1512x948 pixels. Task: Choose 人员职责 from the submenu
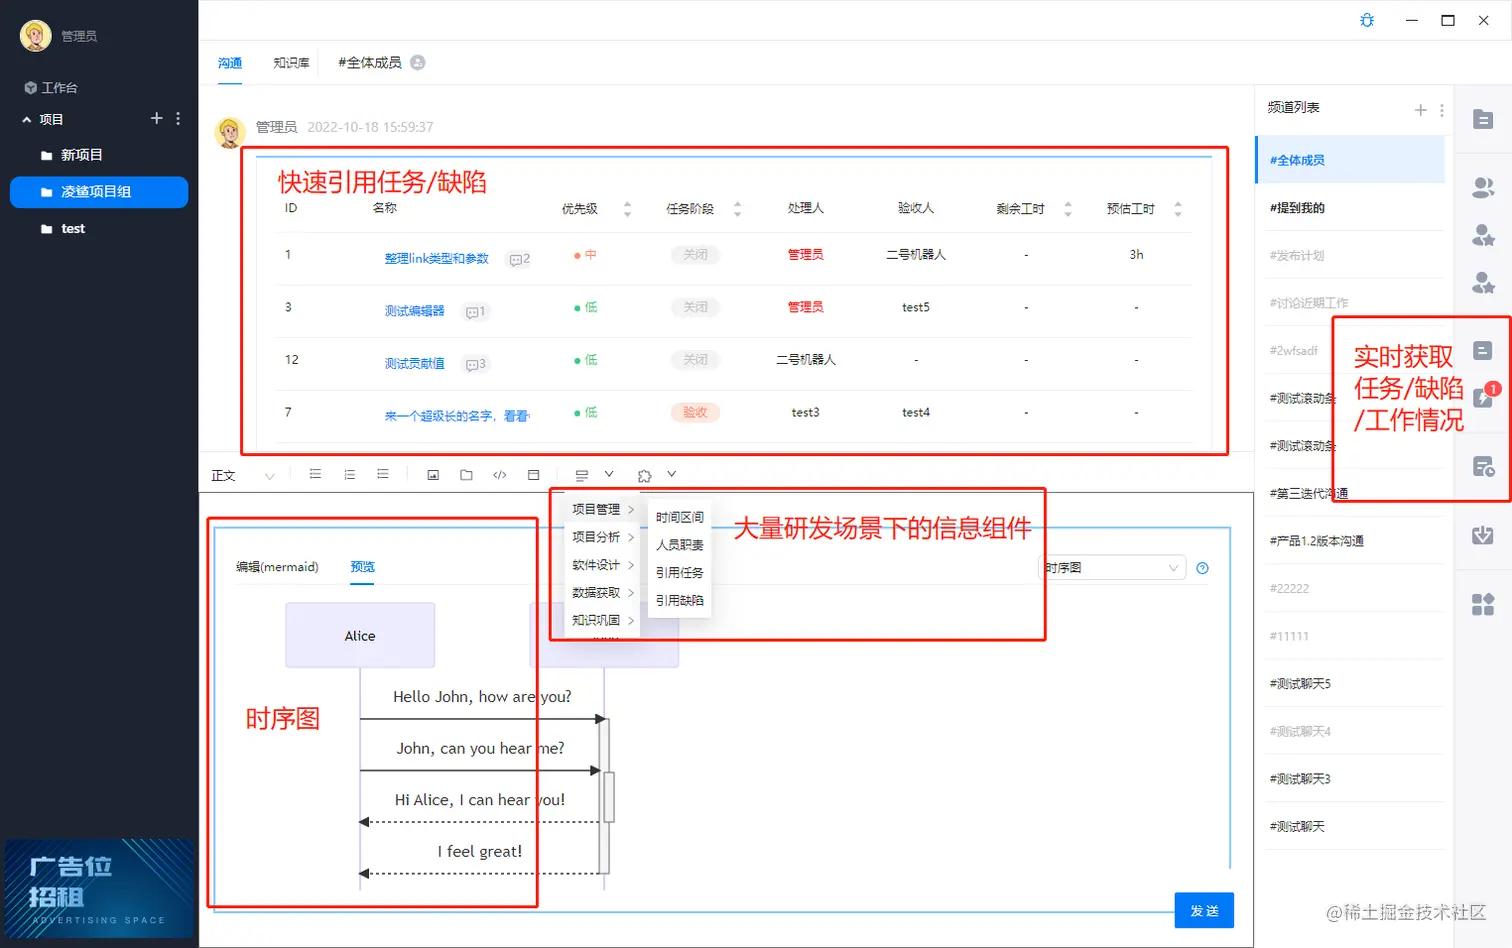coord(680,545)
